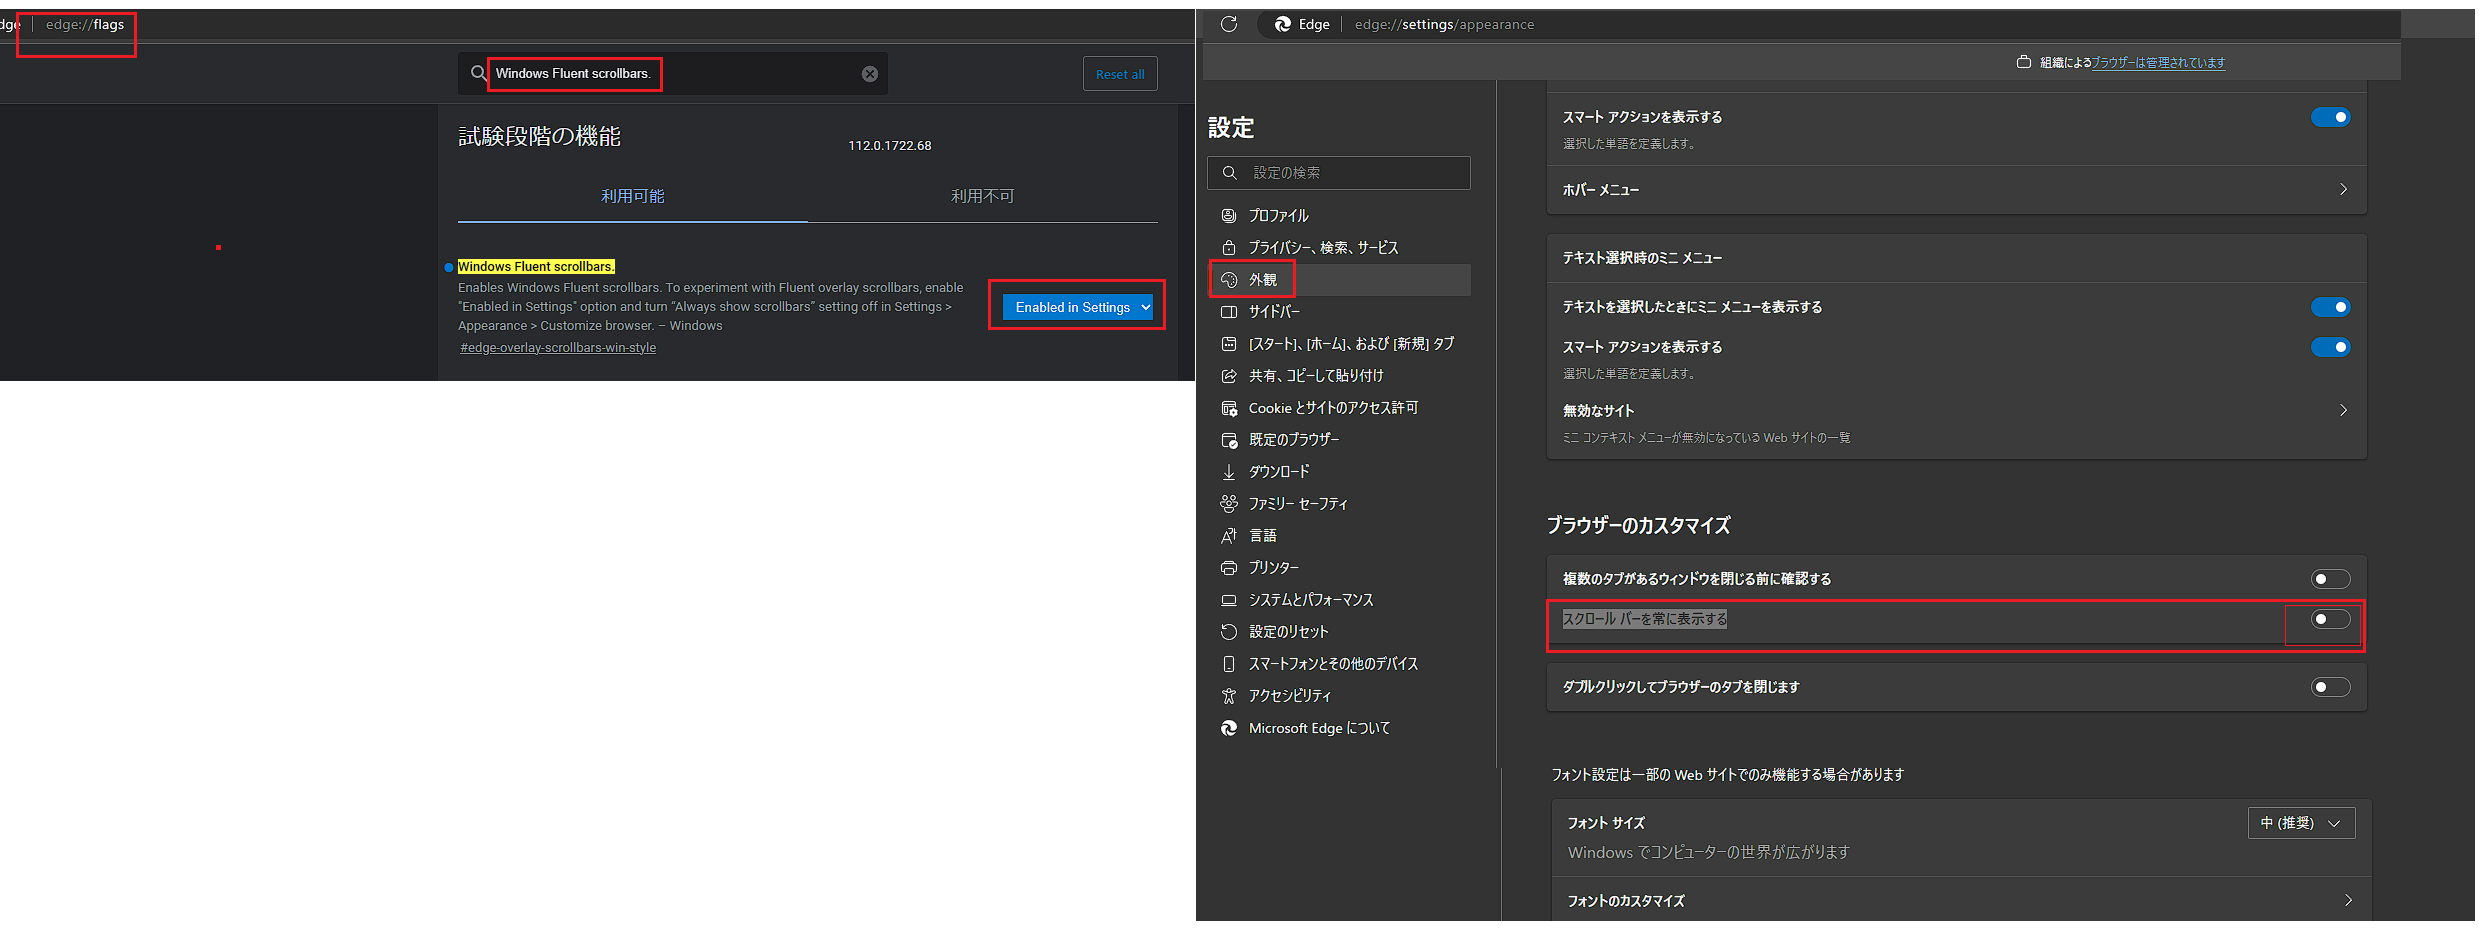2479x928 pixels.
Task: Click the search magnifier in the flags search box
Action: 479,73
